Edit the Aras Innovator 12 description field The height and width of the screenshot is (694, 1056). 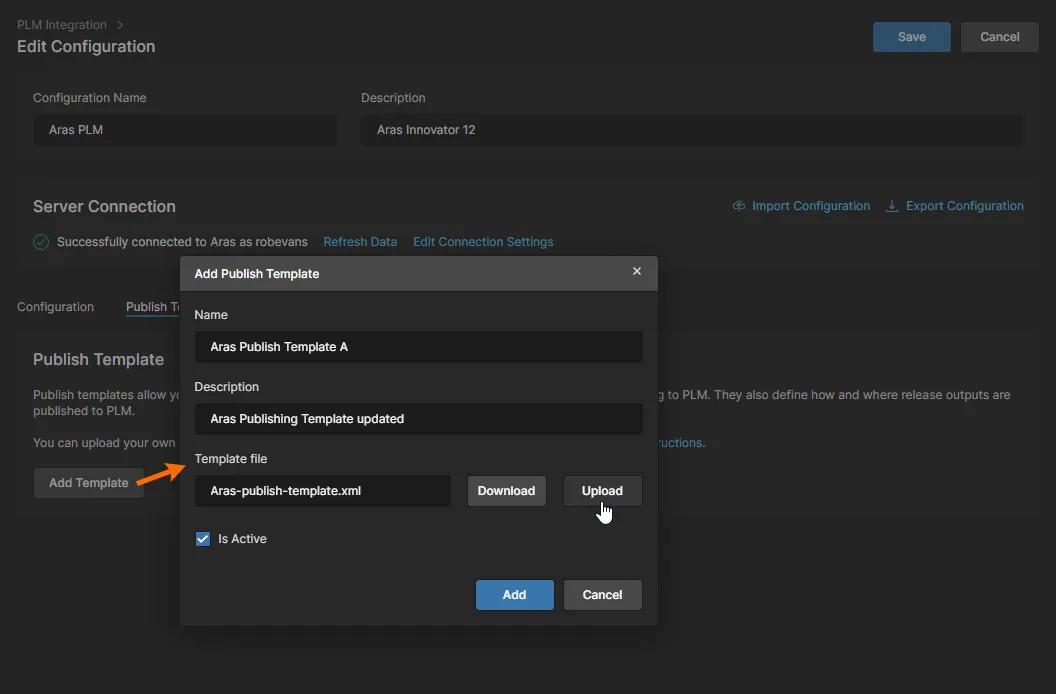point(692,129)
